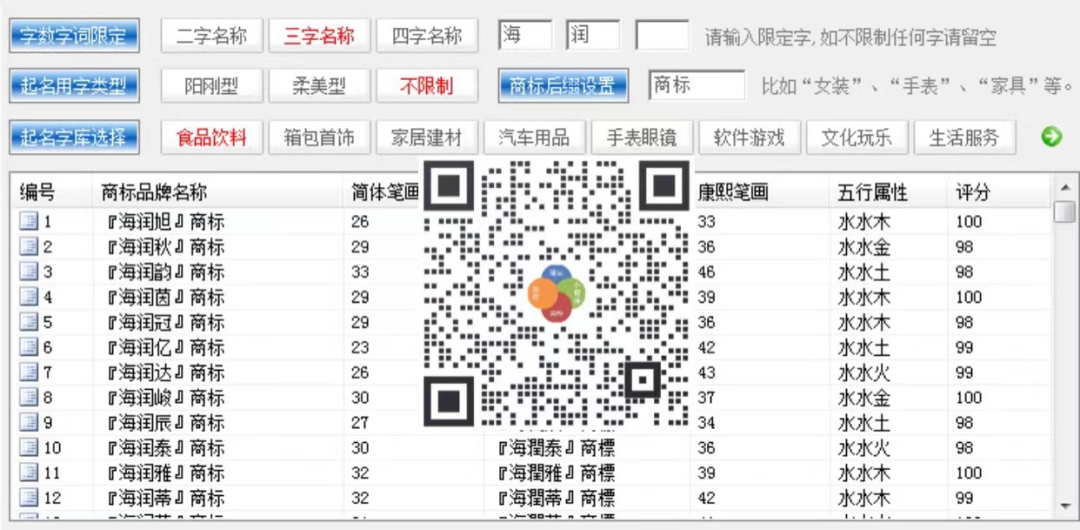Select the 『海润泰』商标 entry

(x=165, y=448)
